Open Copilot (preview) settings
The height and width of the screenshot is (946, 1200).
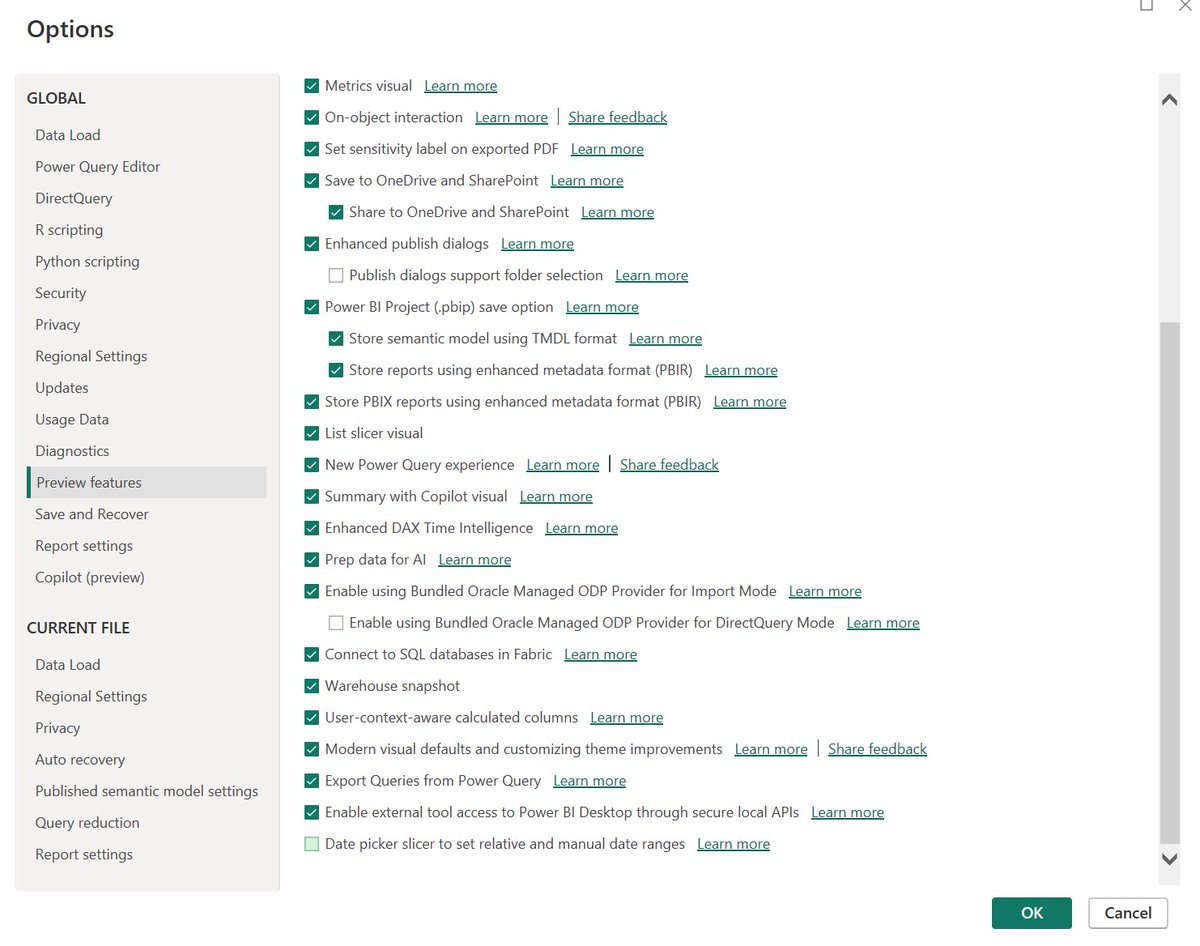pos(90,577)
